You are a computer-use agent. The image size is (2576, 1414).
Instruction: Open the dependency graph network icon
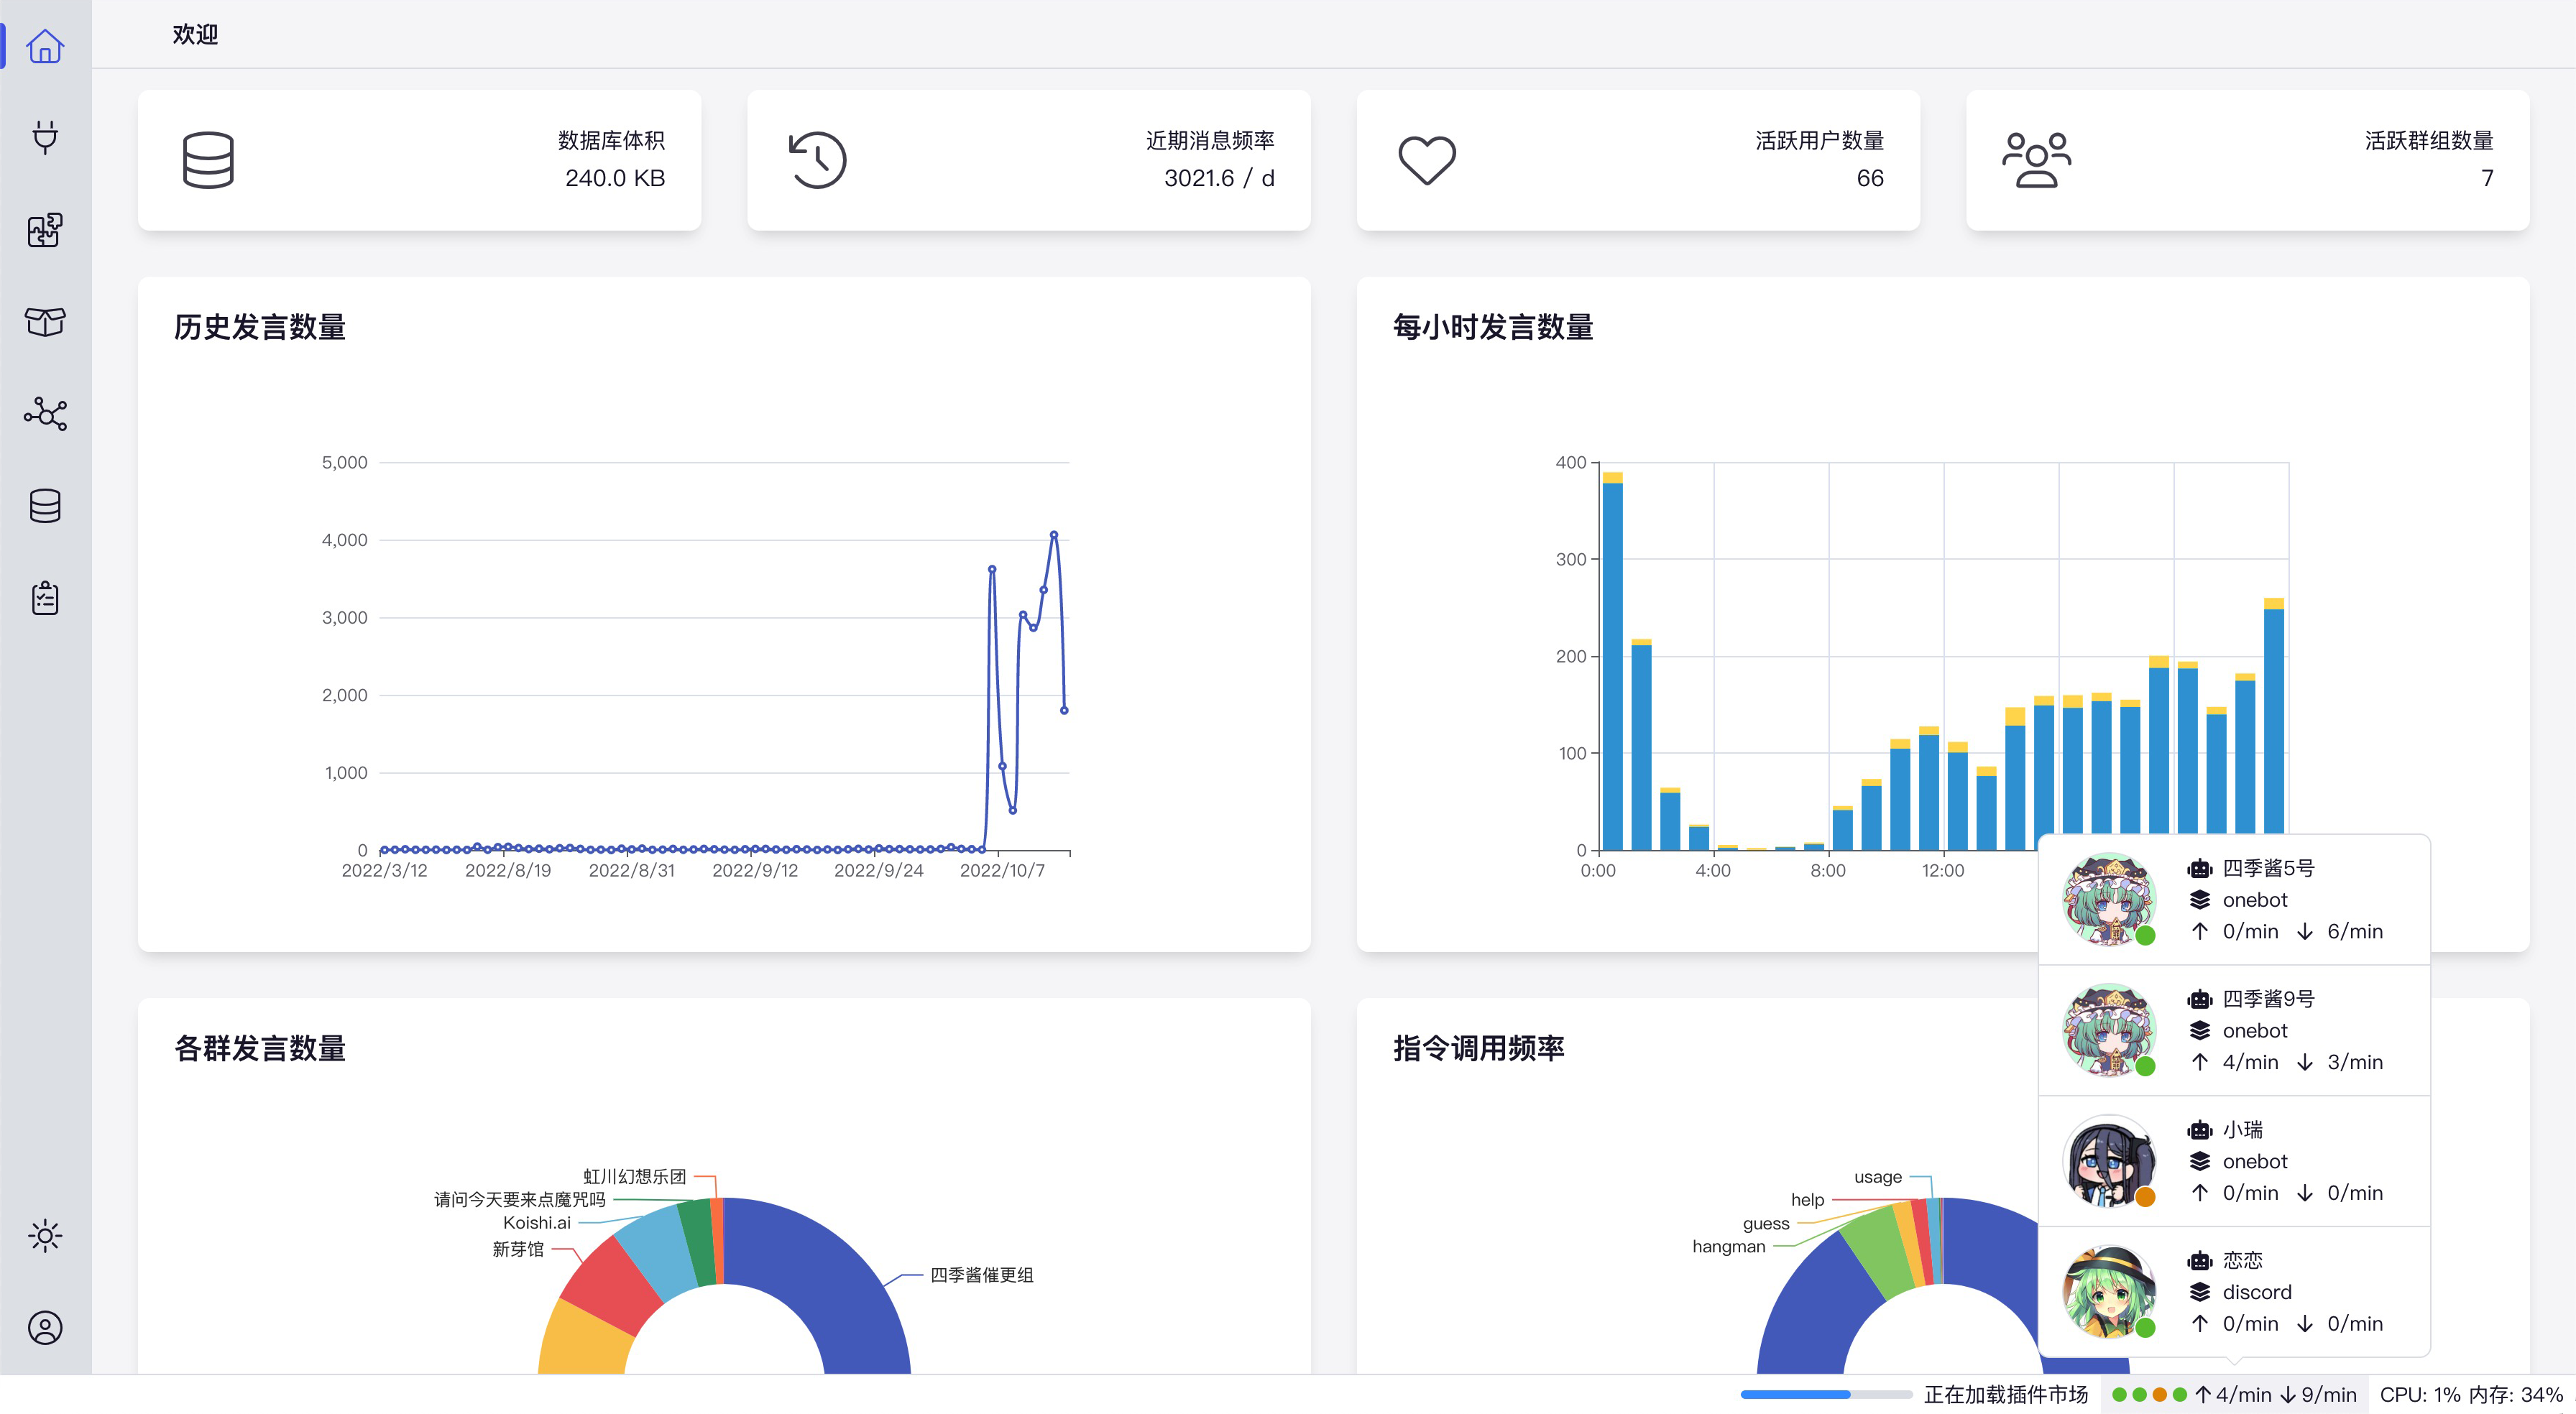(45, 414)
